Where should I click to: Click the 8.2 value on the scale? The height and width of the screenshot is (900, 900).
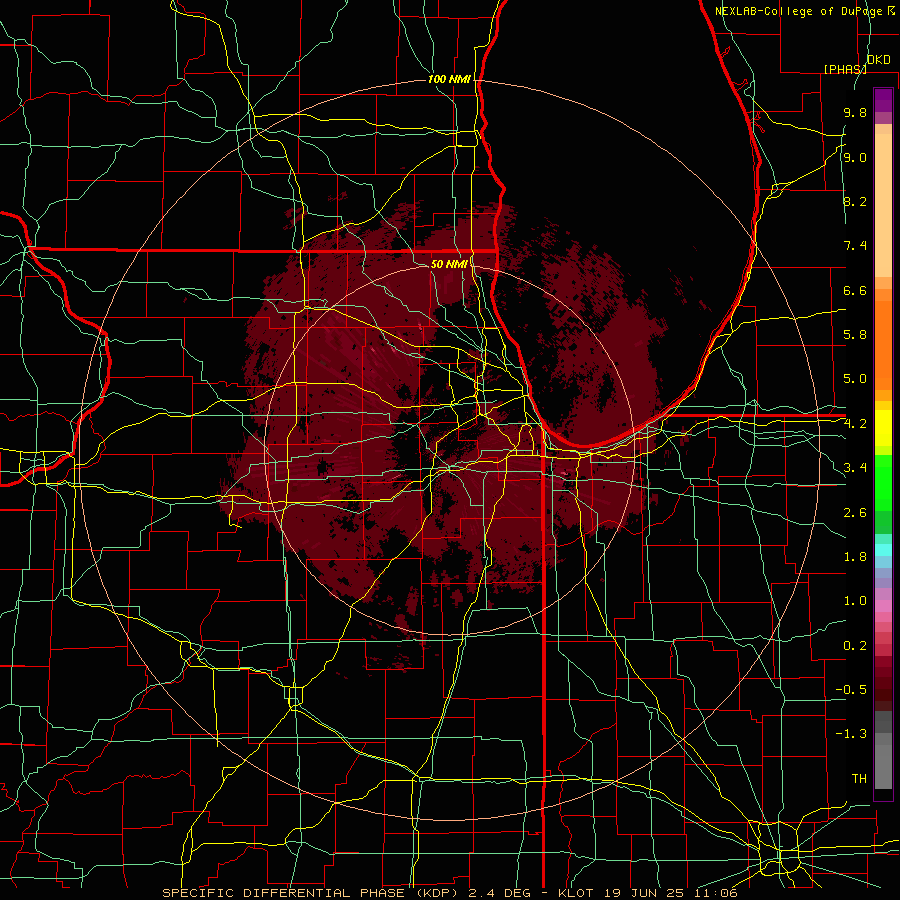coord(855,202)
